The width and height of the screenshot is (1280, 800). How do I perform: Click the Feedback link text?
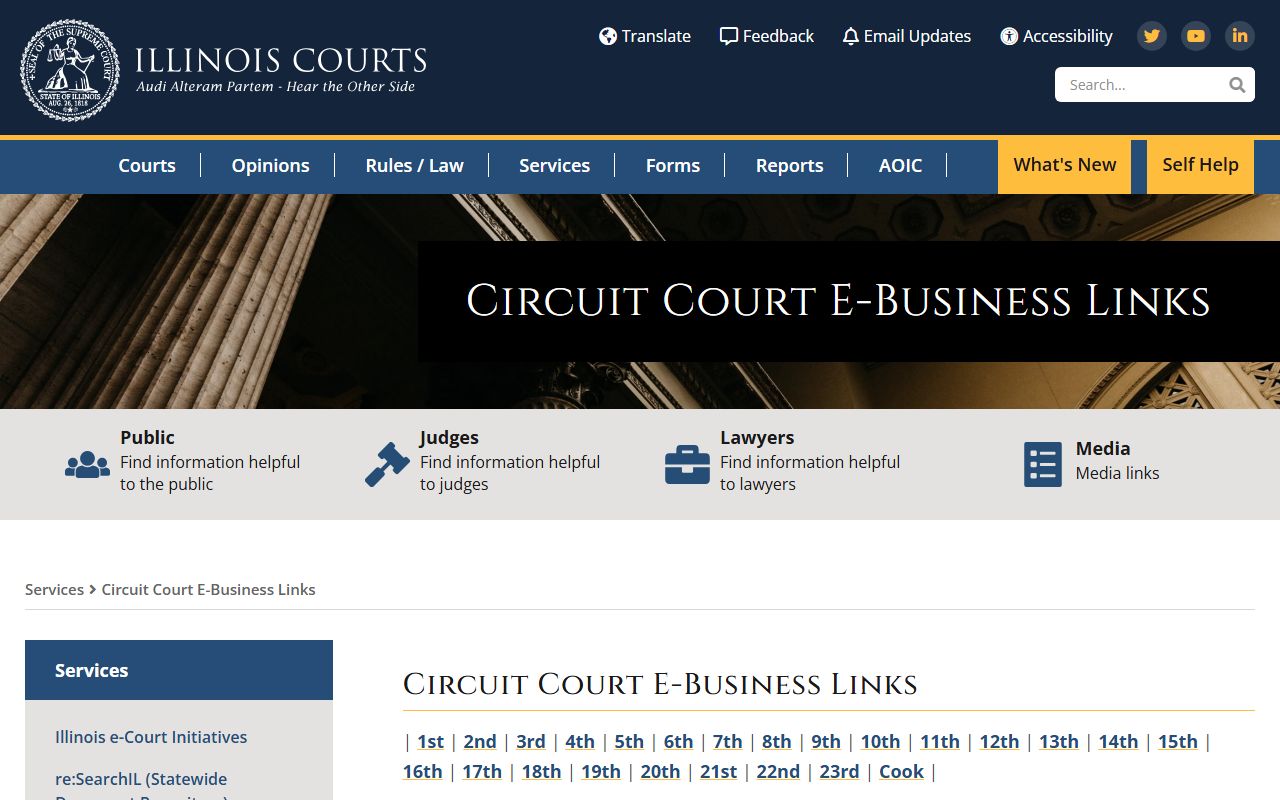[x=778, y=36]
